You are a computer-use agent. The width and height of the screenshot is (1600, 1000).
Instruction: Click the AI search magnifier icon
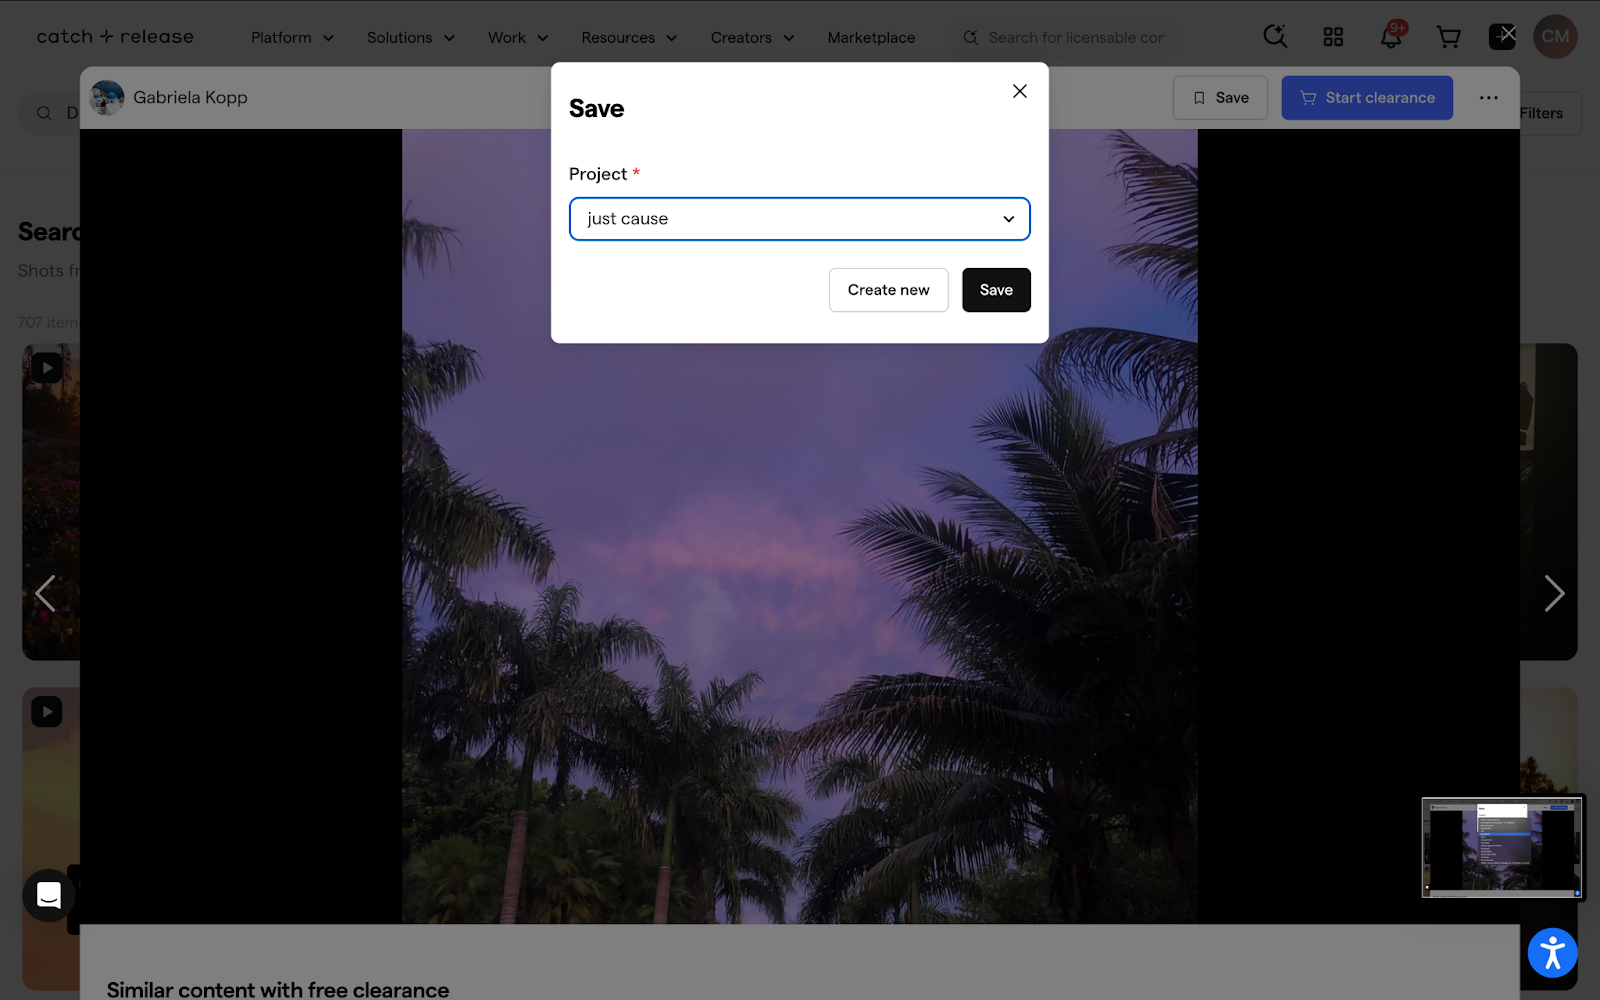1274,36
